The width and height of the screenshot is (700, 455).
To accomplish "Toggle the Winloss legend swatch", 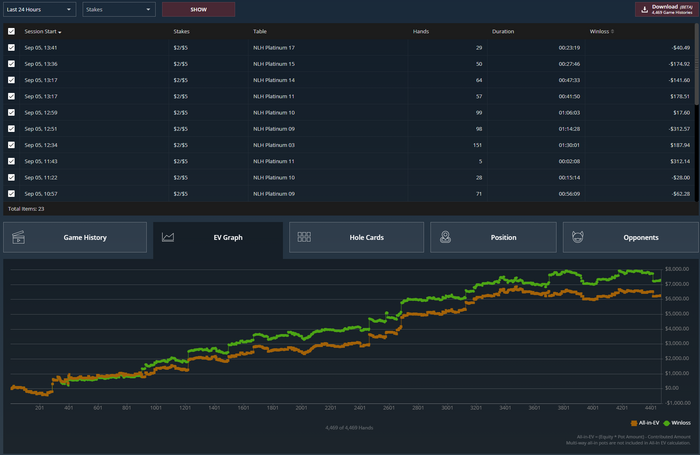I will coord(667,423).
